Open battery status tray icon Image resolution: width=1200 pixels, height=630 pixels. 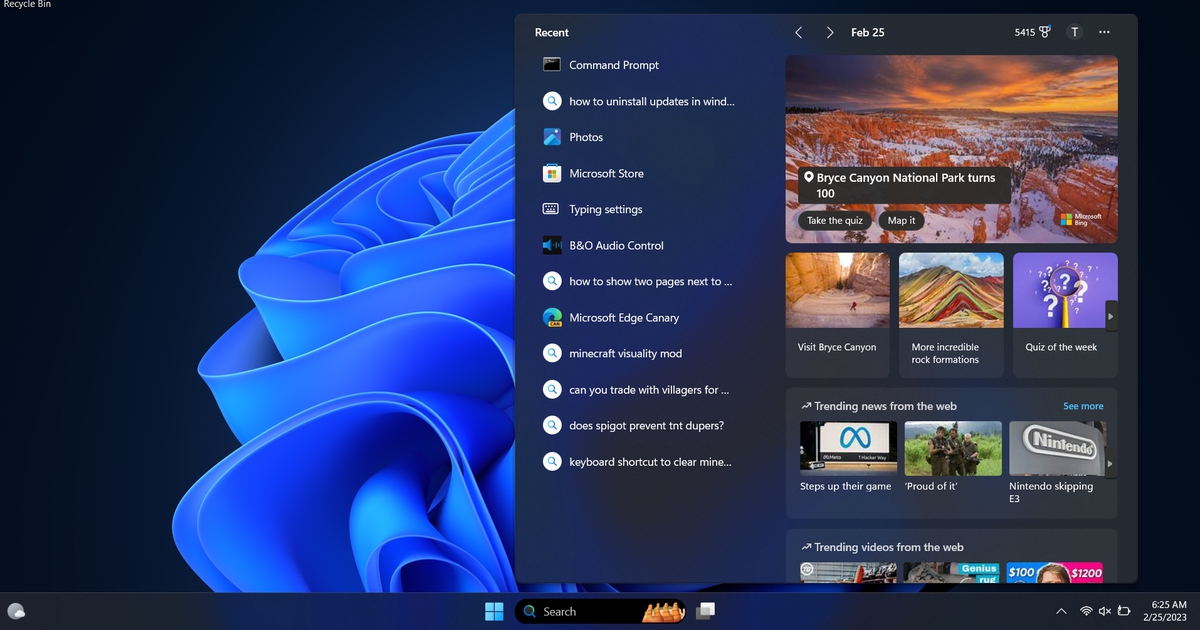click(1124, 611)
